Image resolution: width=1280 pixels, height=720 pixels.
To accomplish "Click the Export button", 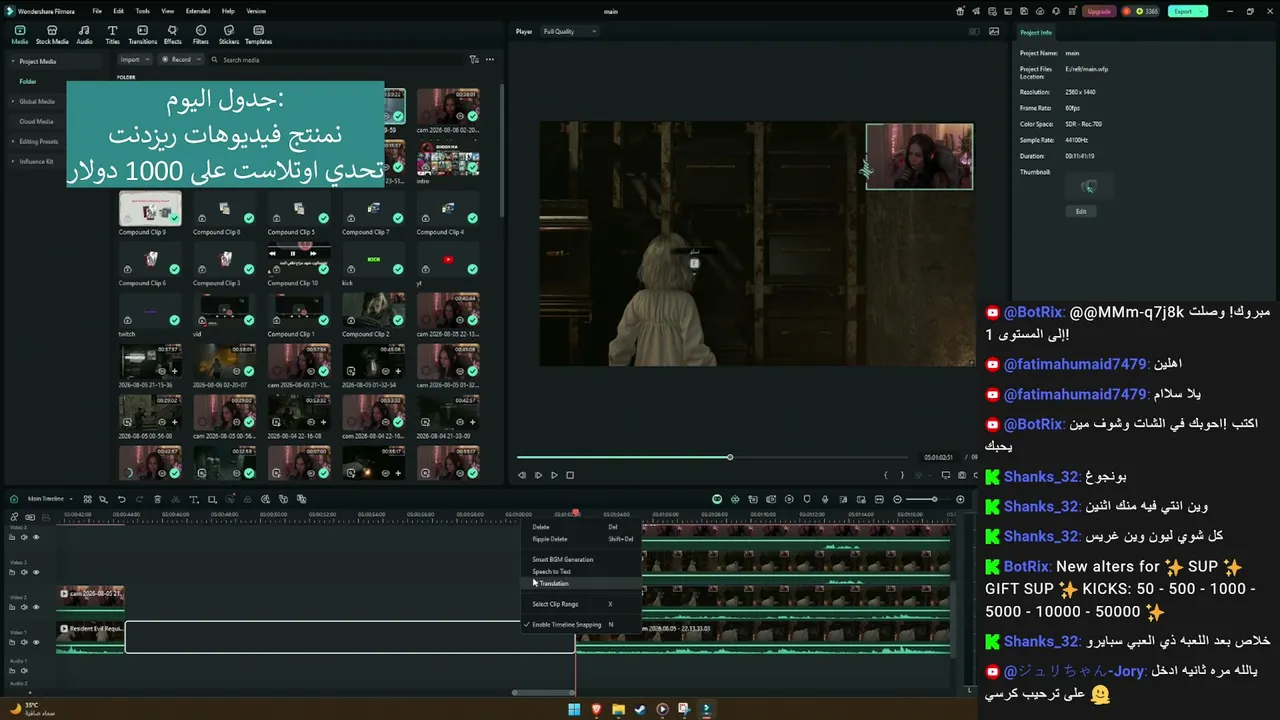I will (1187, 12).
